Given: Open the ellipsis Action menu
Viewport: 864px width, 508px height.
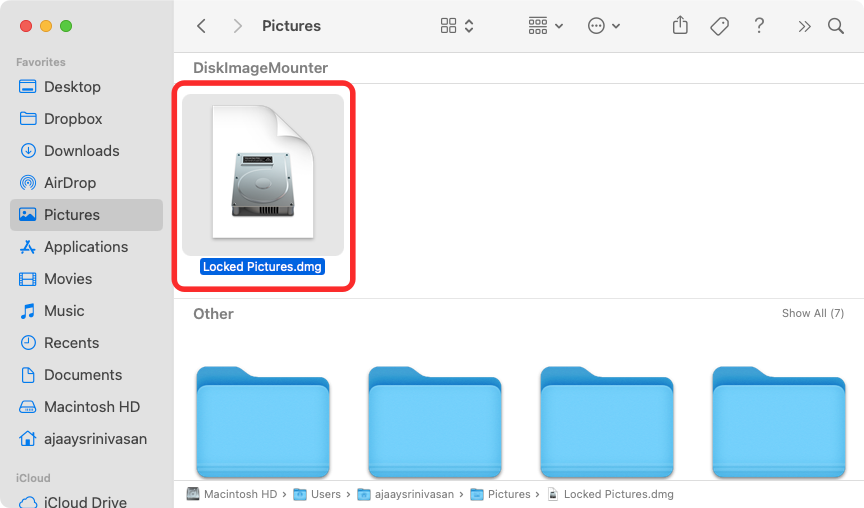Looking at the screenshot, I should (x=604, y=26).
